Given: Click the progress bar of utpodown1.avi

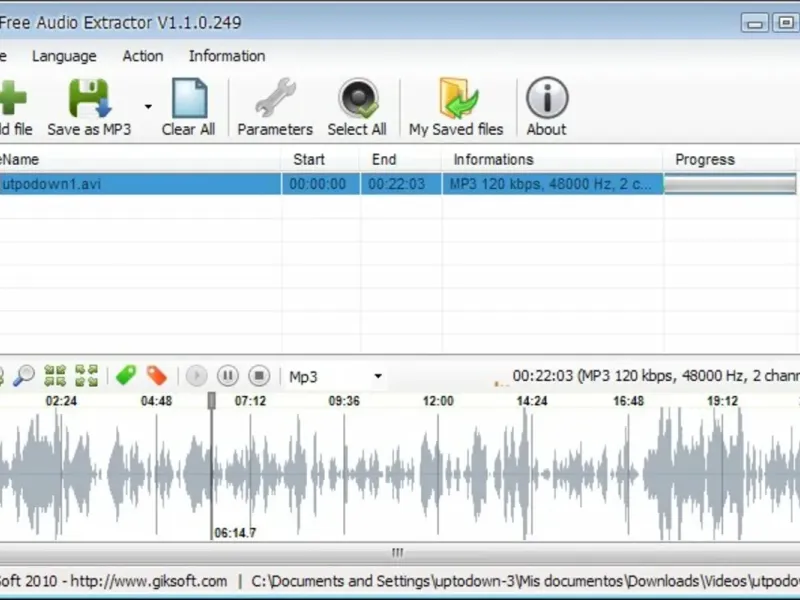Looking at the screenshot, I should pos(730,184).
